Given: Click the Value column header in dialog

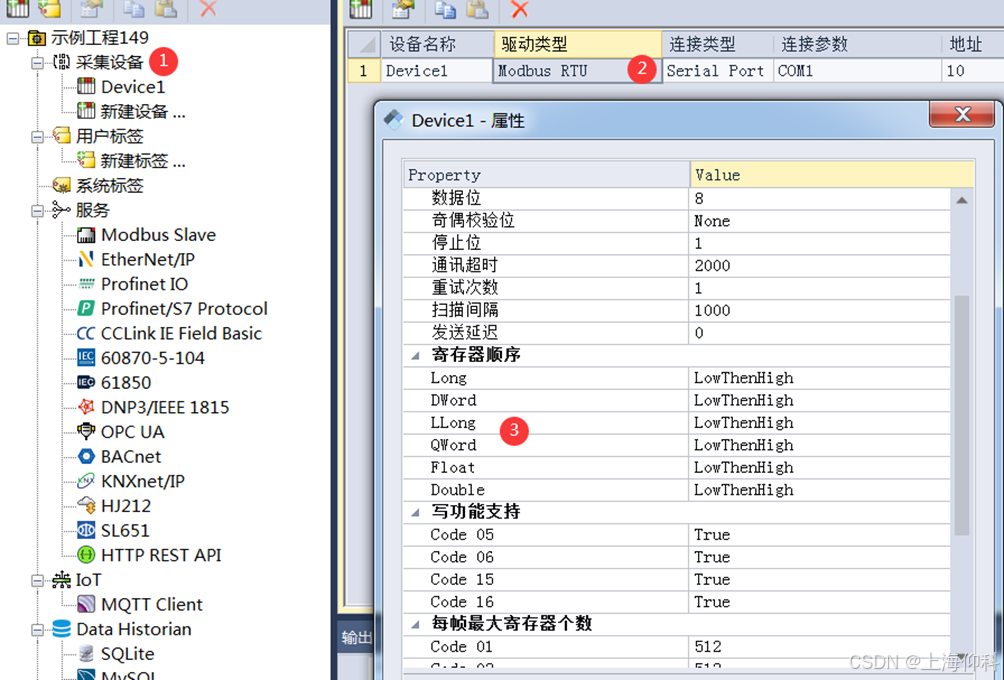Looking at the screenshot, I should pos(832,175).
